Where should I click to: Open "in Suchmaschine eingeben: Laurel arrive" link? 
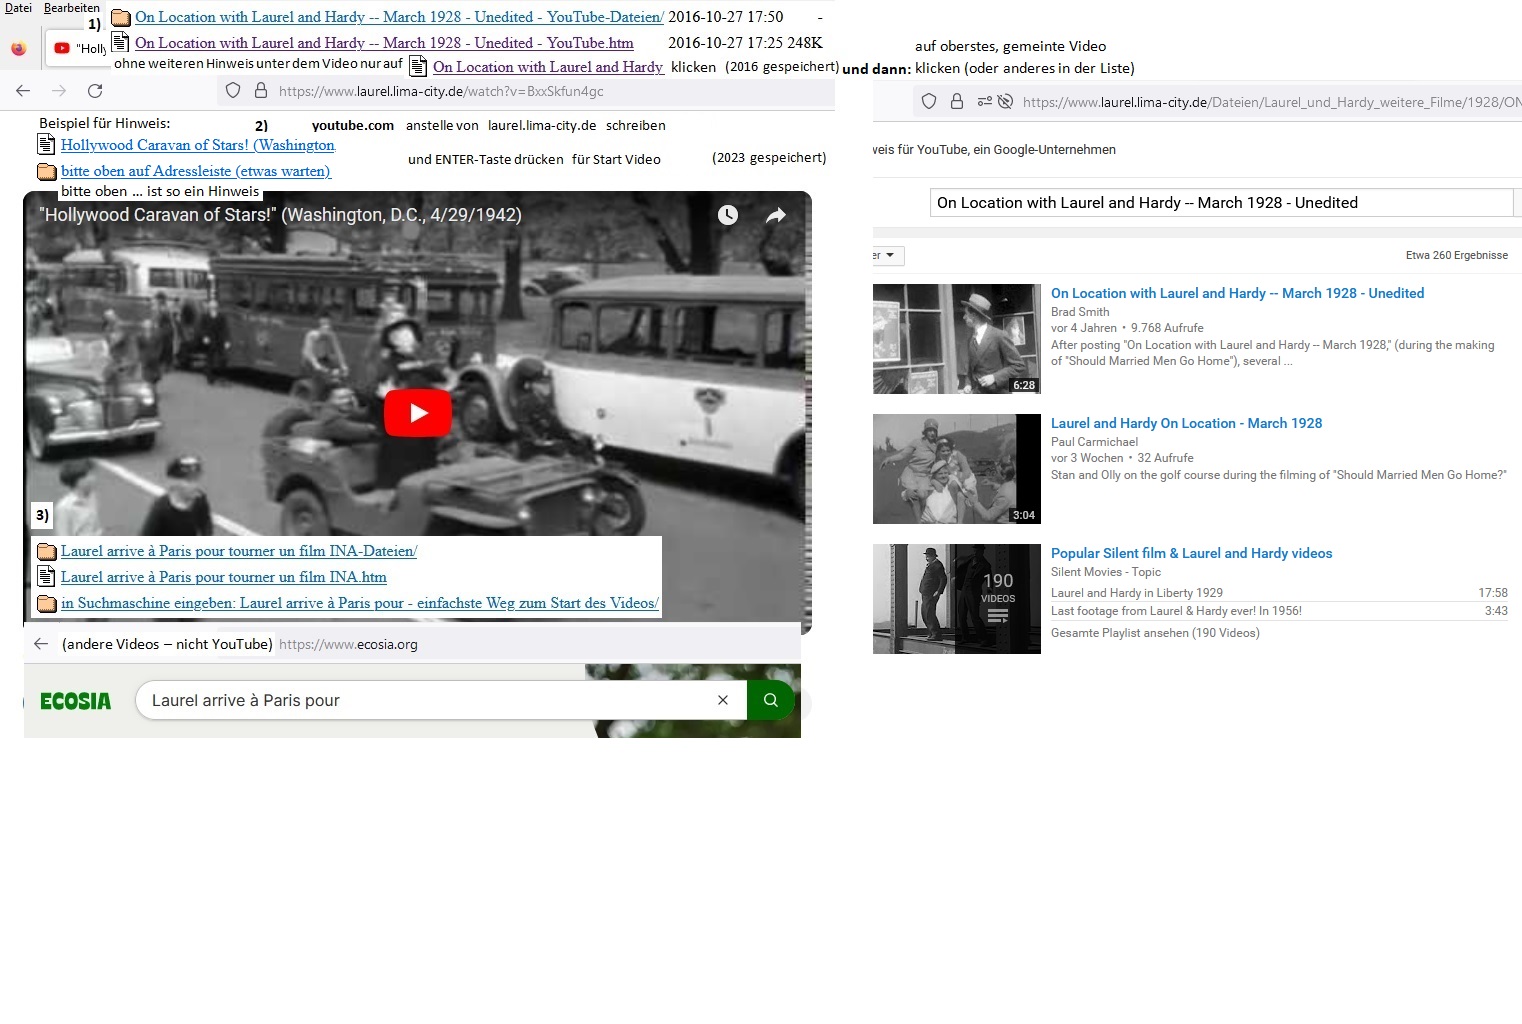coord(360,603)
